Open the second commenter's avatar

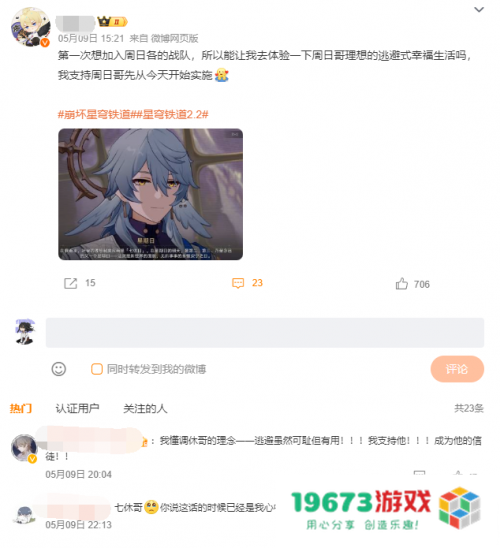click(x=24, y=515)
